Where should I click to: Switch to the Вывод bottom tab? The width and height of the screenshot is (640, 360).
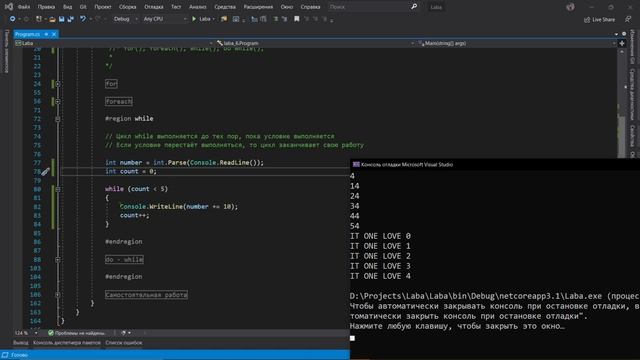point(20,342)
